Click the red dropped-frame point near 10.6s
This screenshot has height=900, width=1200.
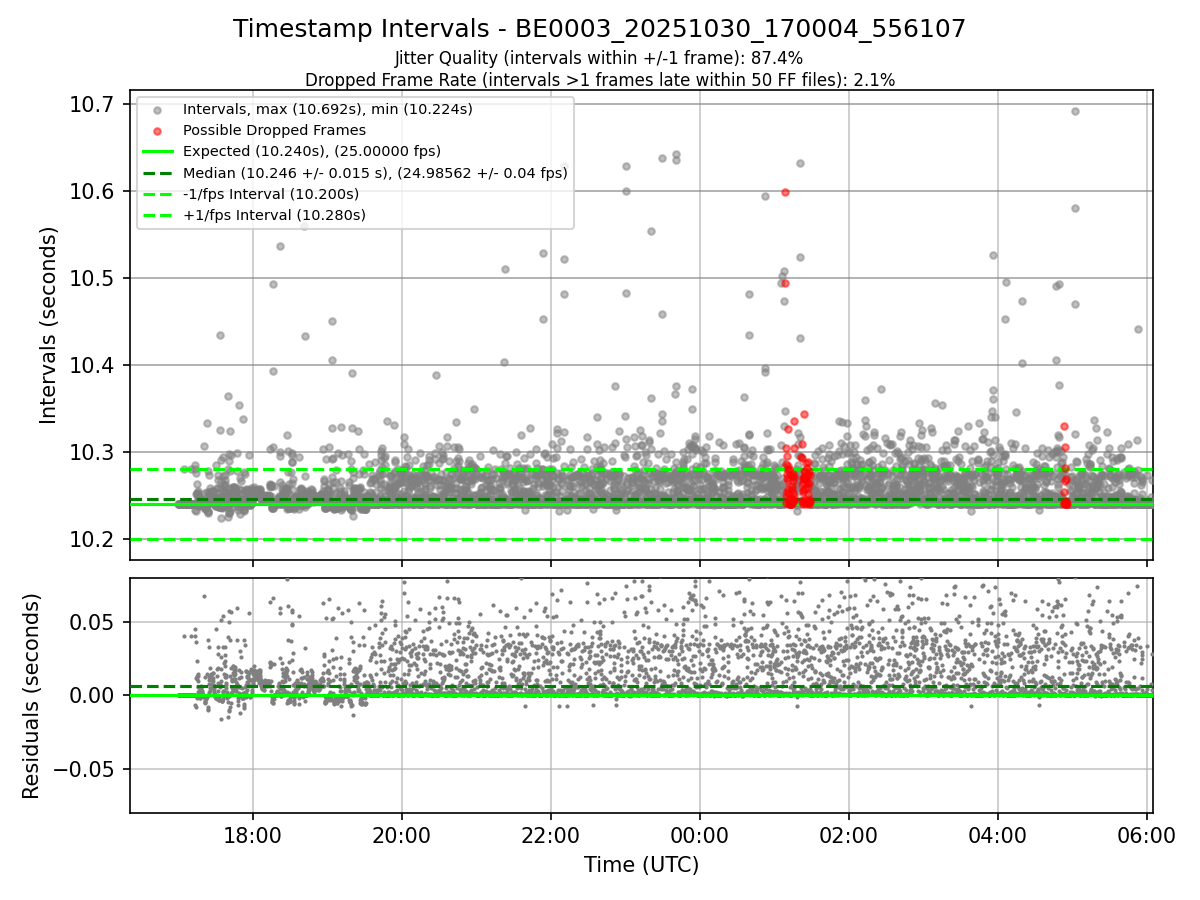coord(785,192)
